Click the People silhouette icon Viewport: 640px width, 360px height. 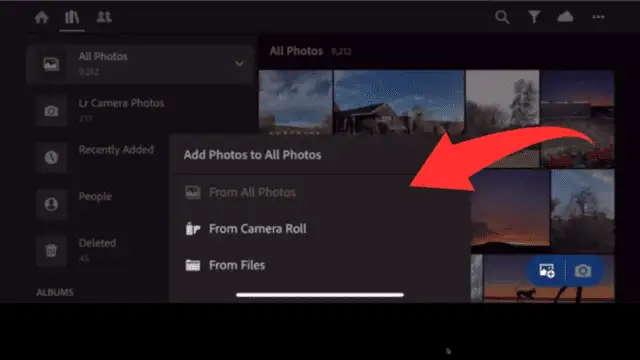51,204
